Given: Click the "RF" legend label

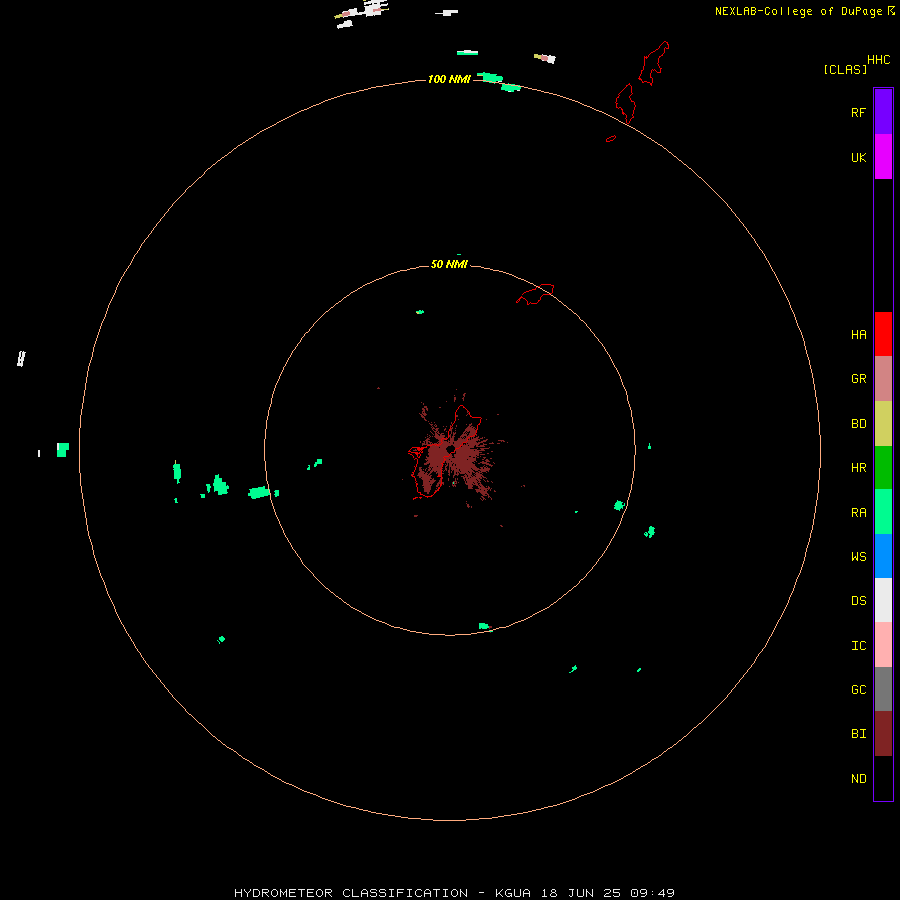Looking at the screenshot, I should (x=858, y=112).
